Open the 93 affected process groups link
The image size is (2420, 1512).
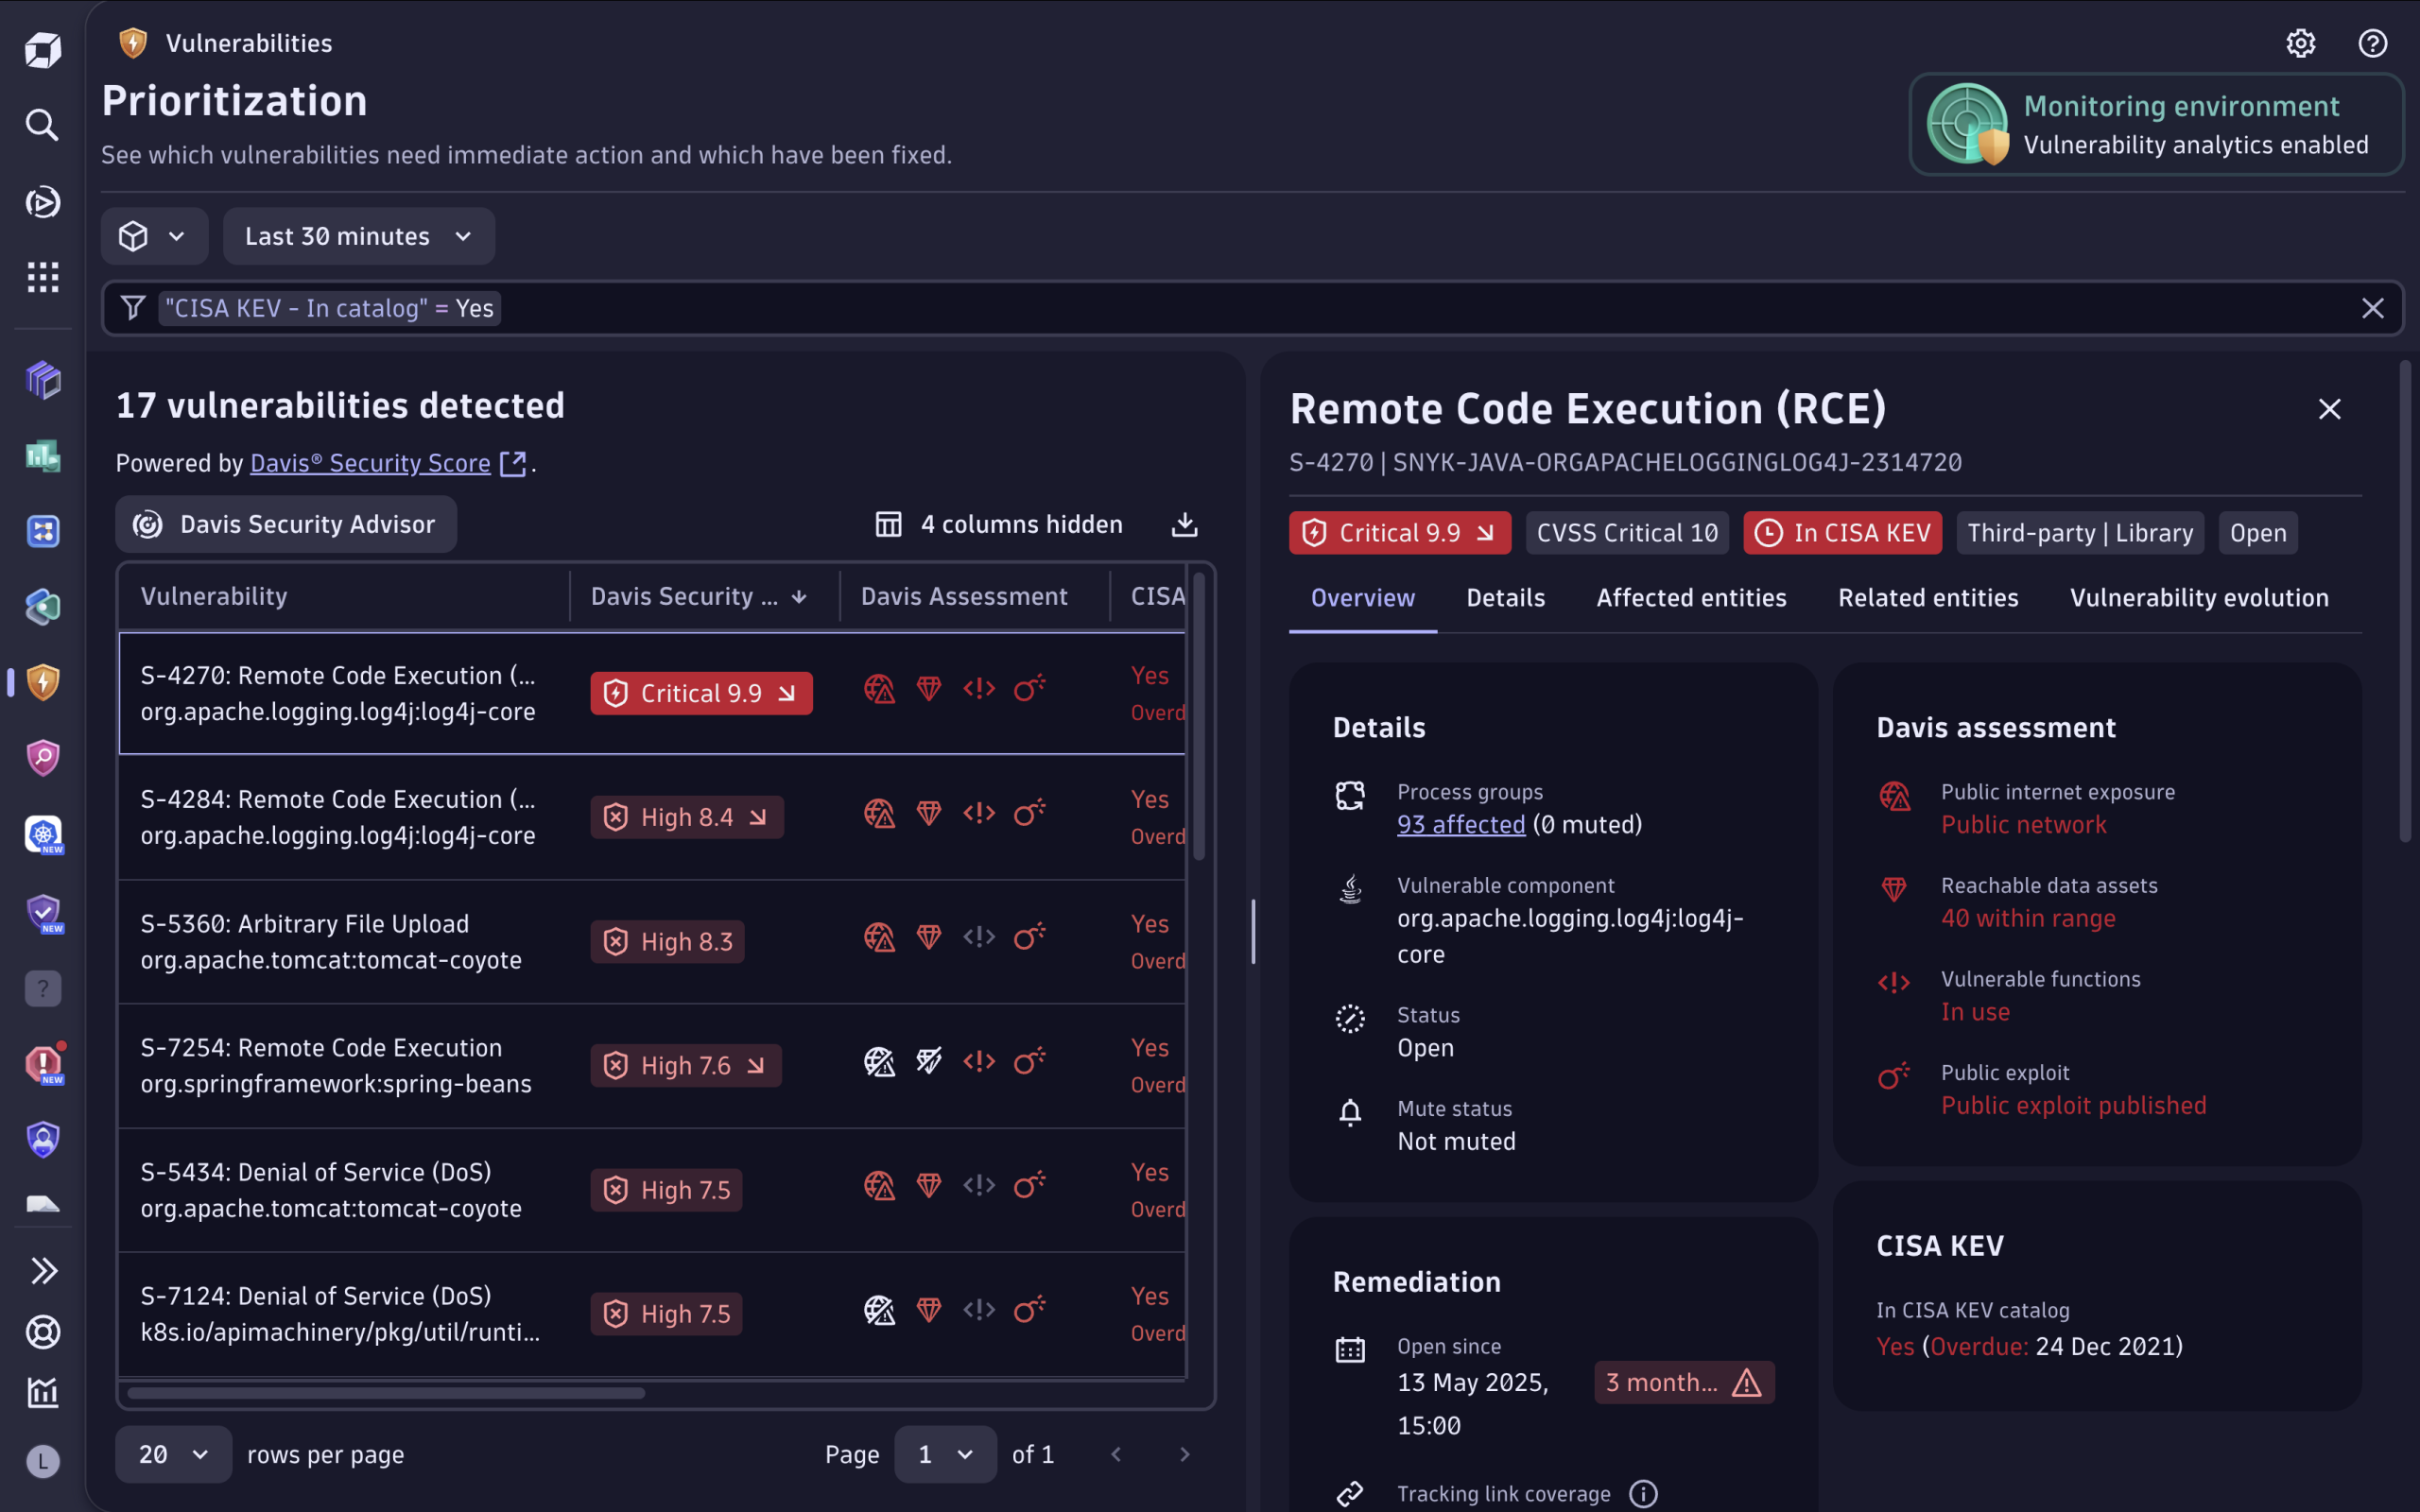(x=1460, y=824)
